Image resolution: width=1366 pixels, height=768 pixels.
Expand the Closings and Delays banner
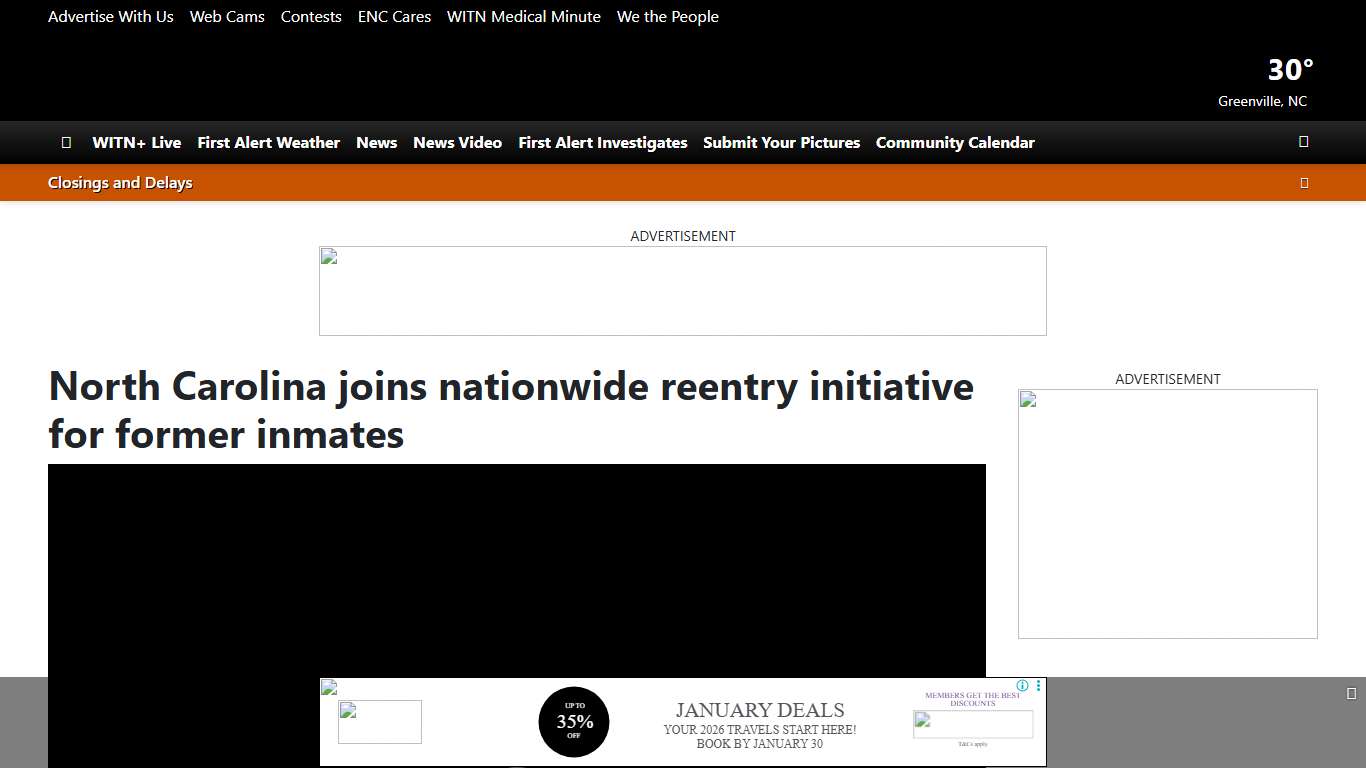(120, 182)
